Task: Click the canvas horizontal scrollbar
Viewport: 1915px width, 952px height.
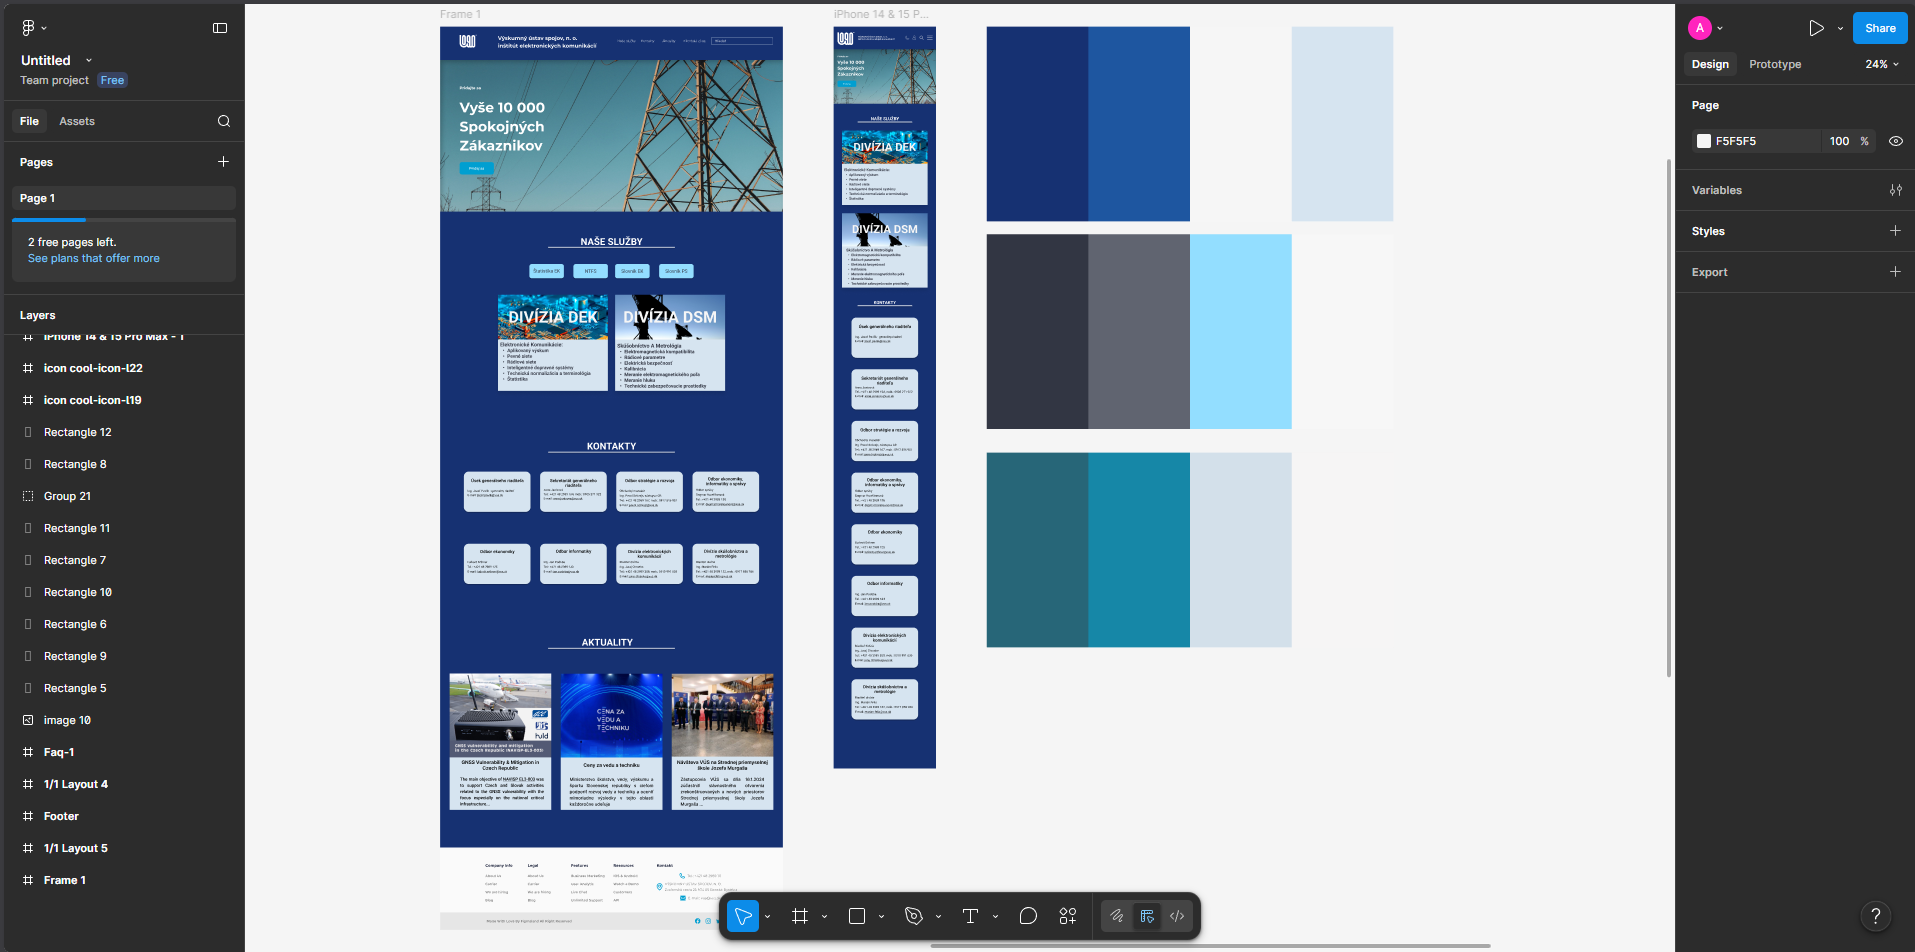Action: 1210,945
